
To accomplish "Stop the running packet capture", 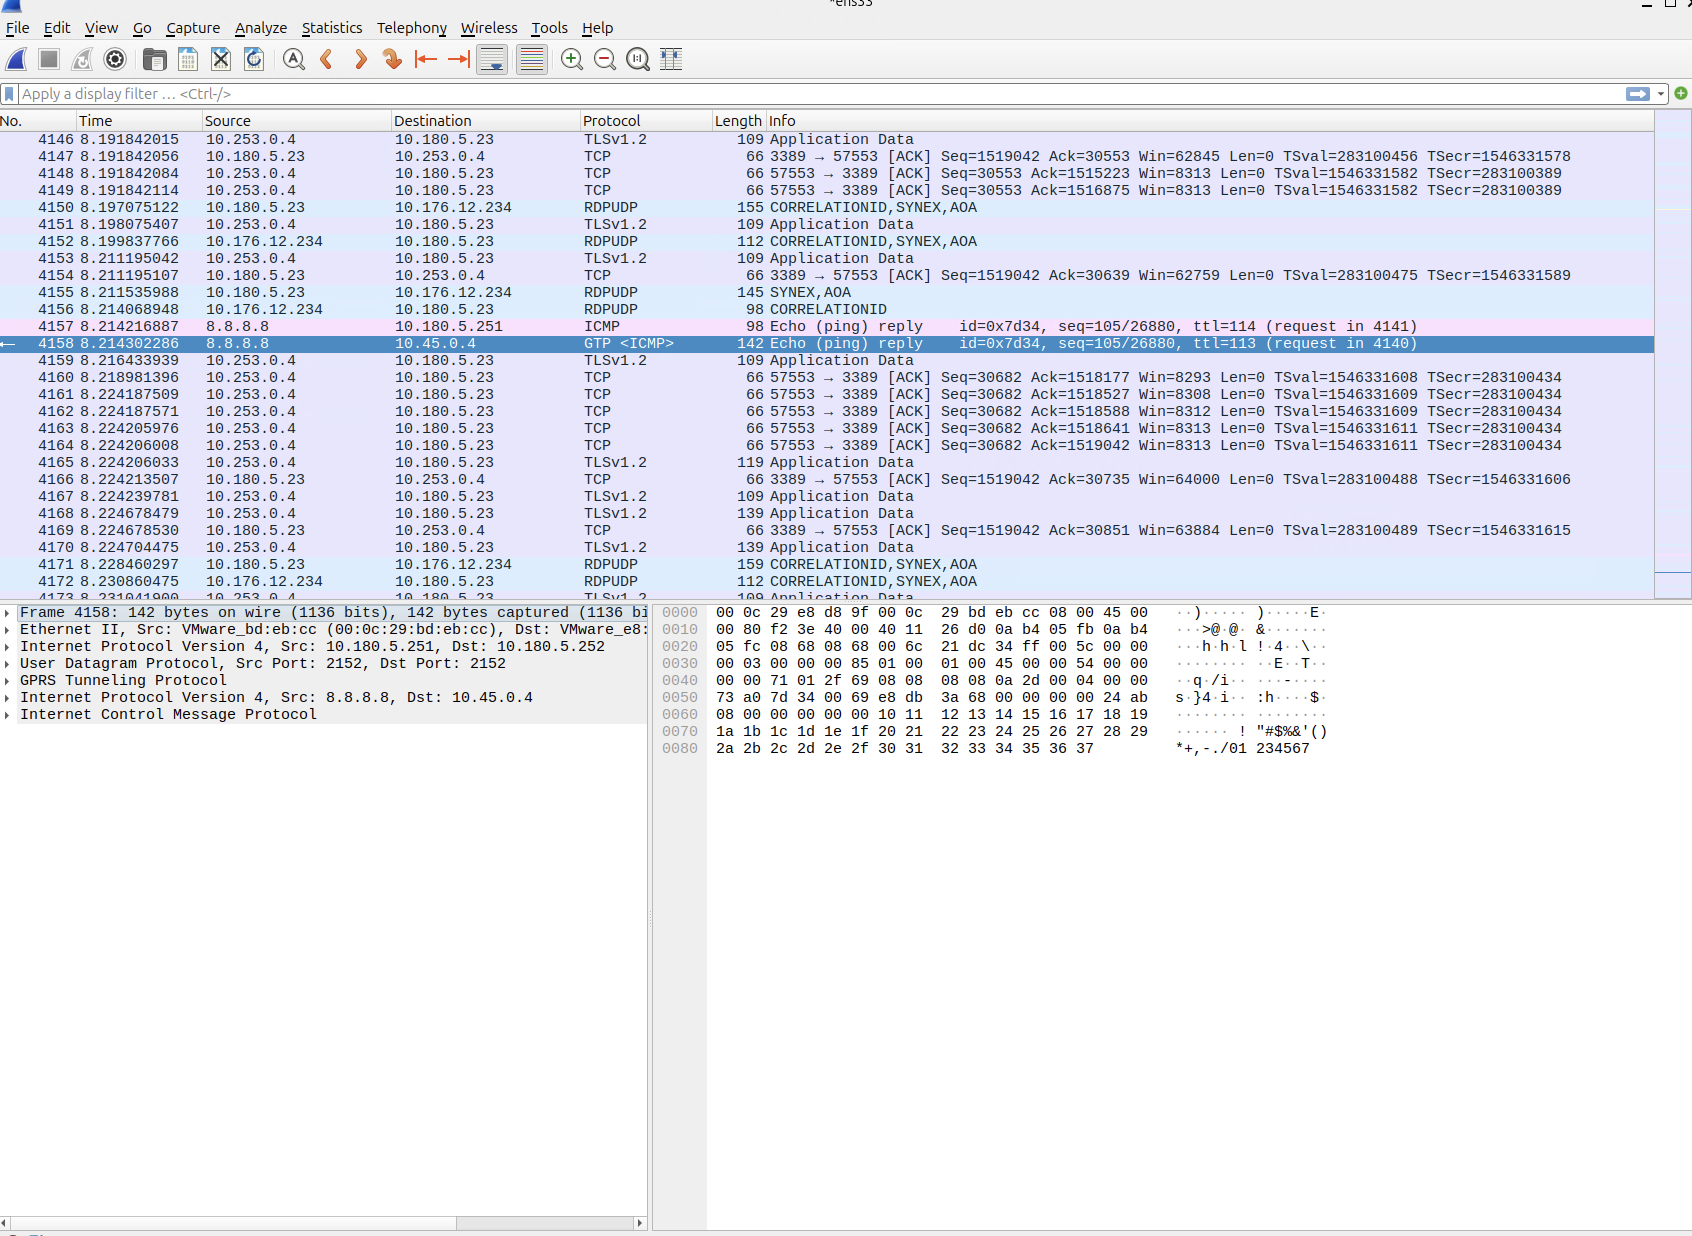I will [x=49, y=60].
